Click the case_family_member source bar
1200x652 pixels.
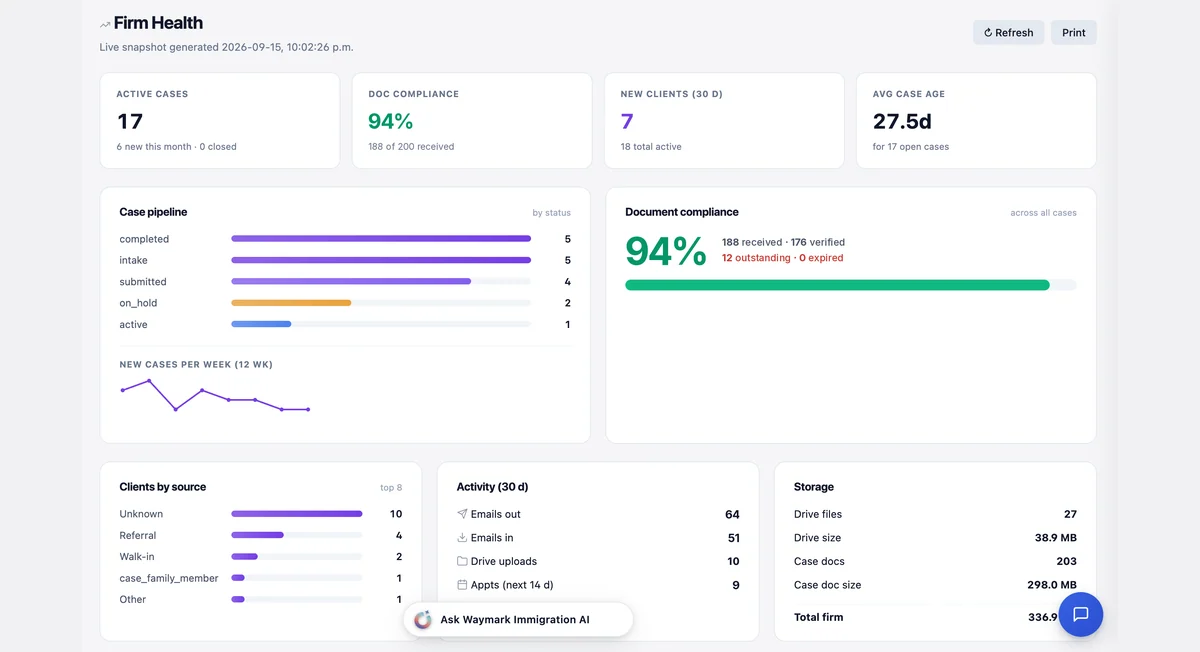click(x=238, y=578)
